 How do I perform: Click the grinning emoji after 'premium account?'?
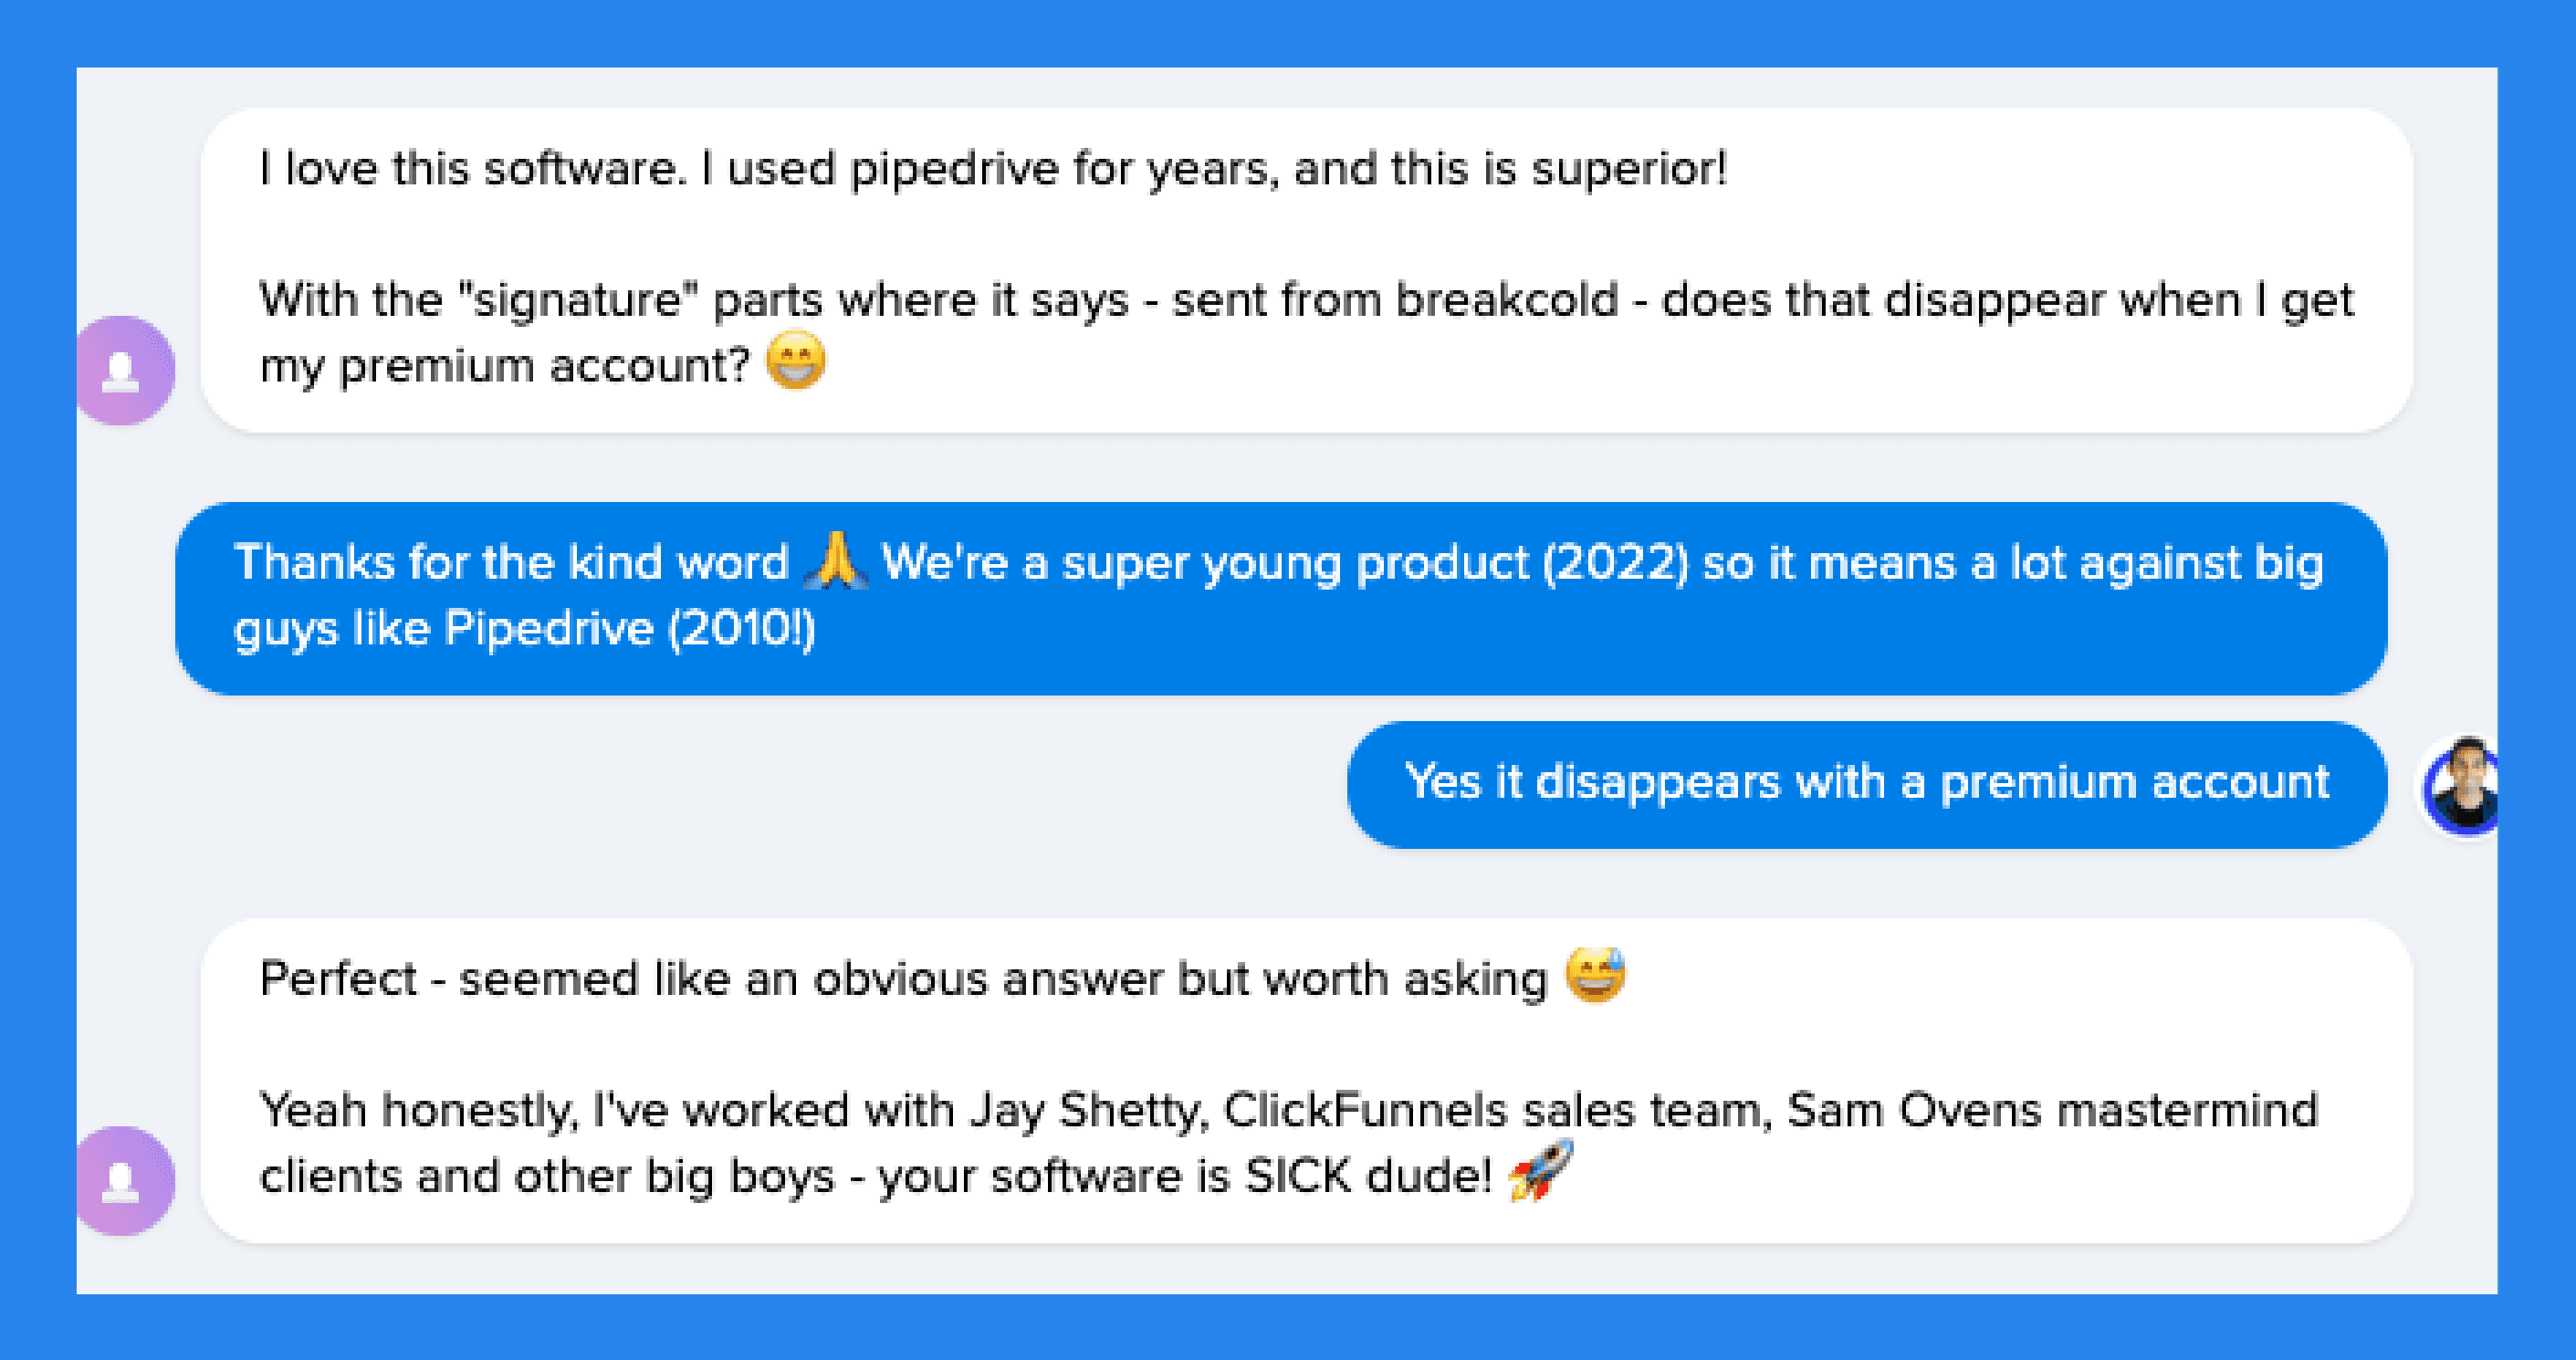coord(796,361)
